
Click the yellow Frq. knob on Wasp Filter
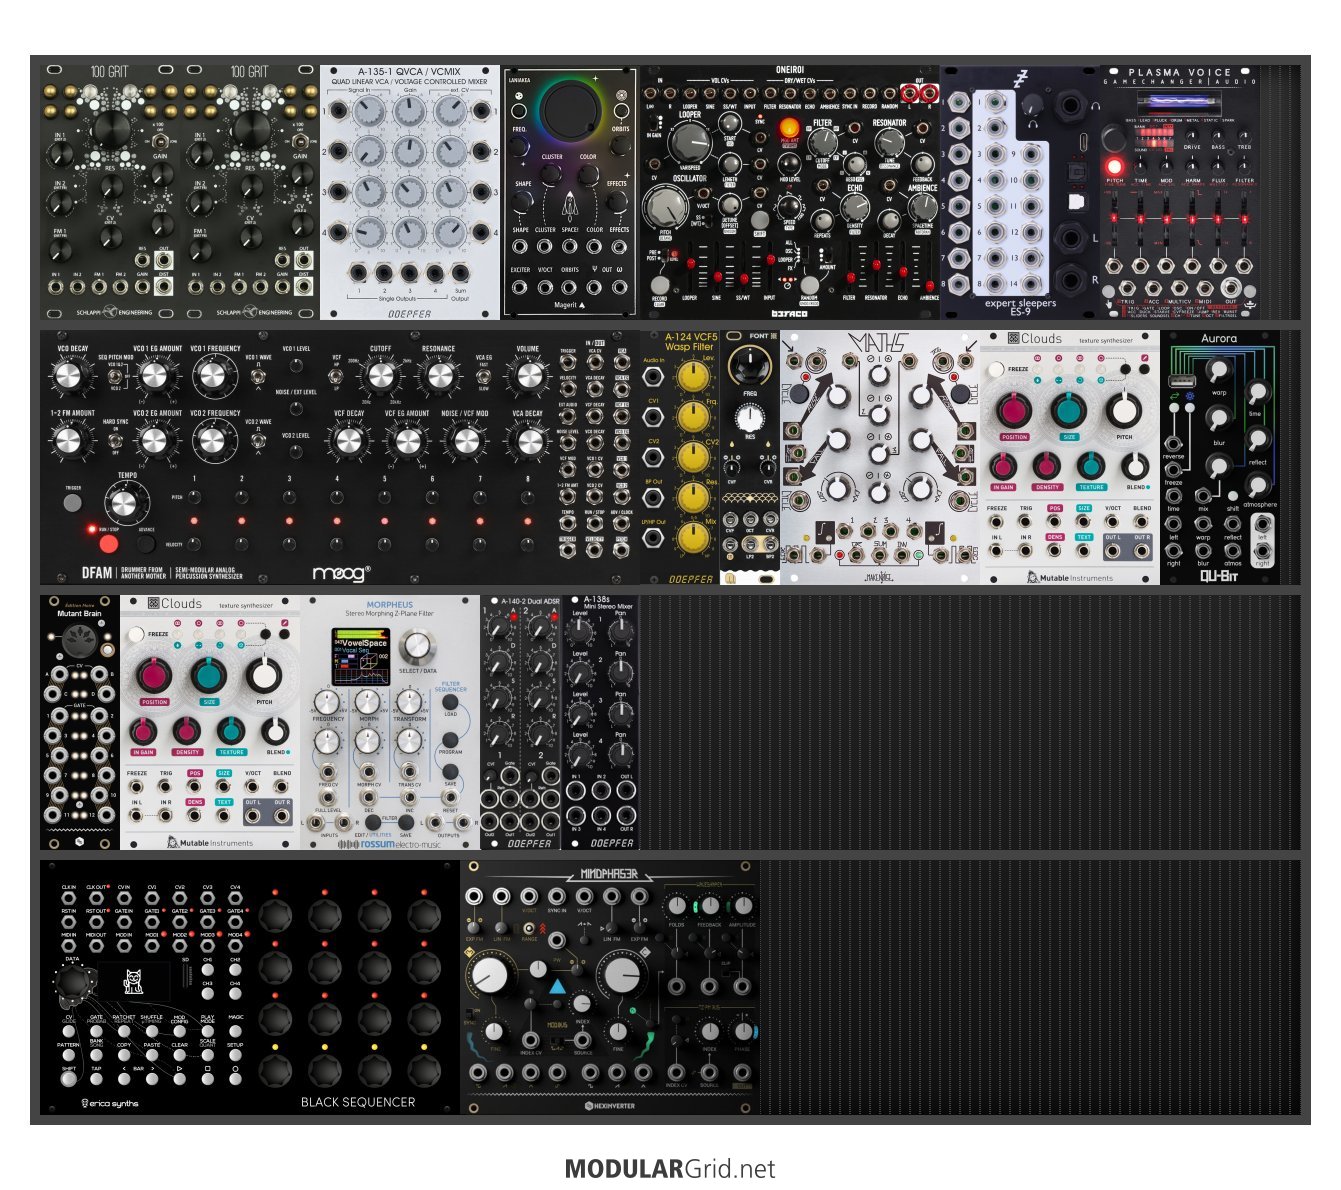693,416
